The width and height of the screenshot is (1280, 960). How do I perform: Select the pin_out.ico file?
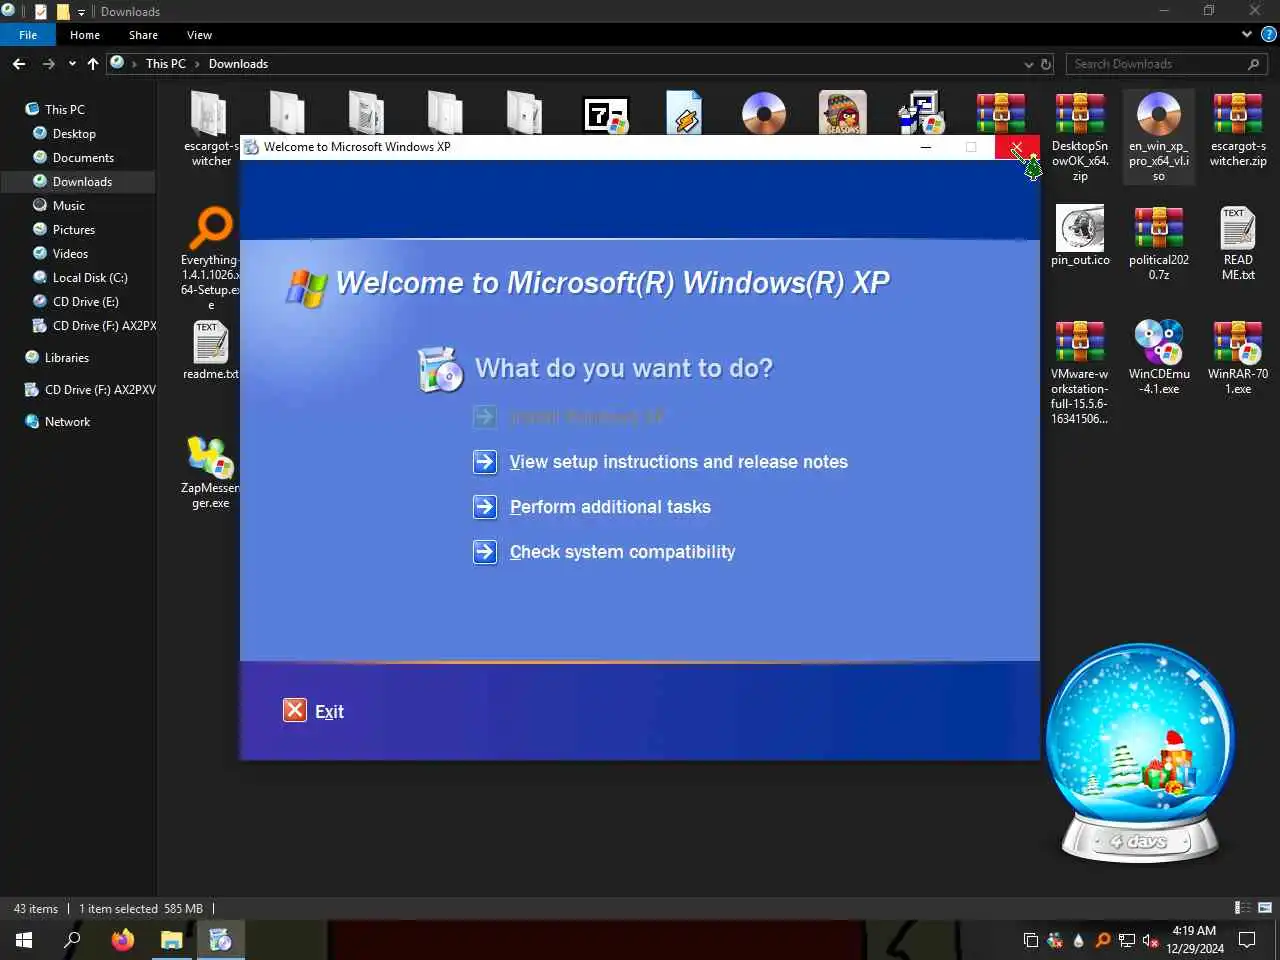[1080, 236]
